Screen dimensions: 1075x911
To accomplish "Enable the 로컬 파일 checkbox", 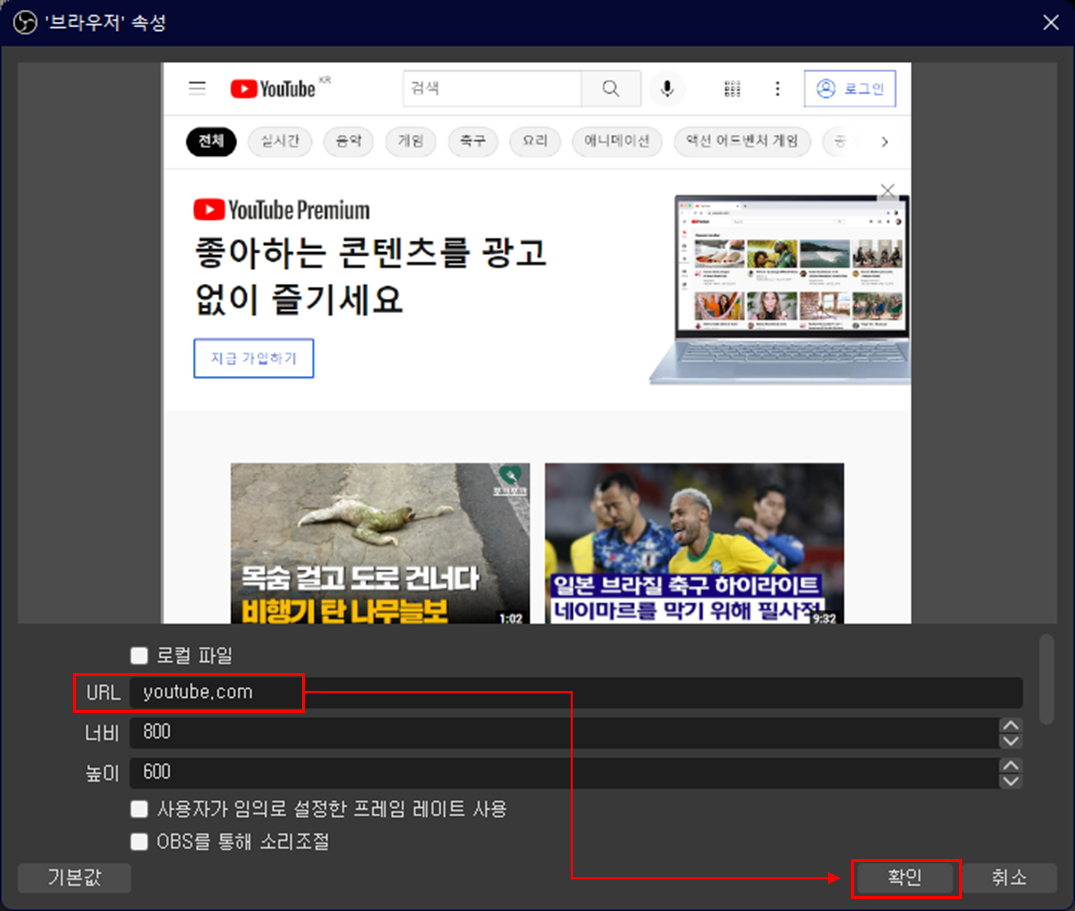I will click(139, 656).
